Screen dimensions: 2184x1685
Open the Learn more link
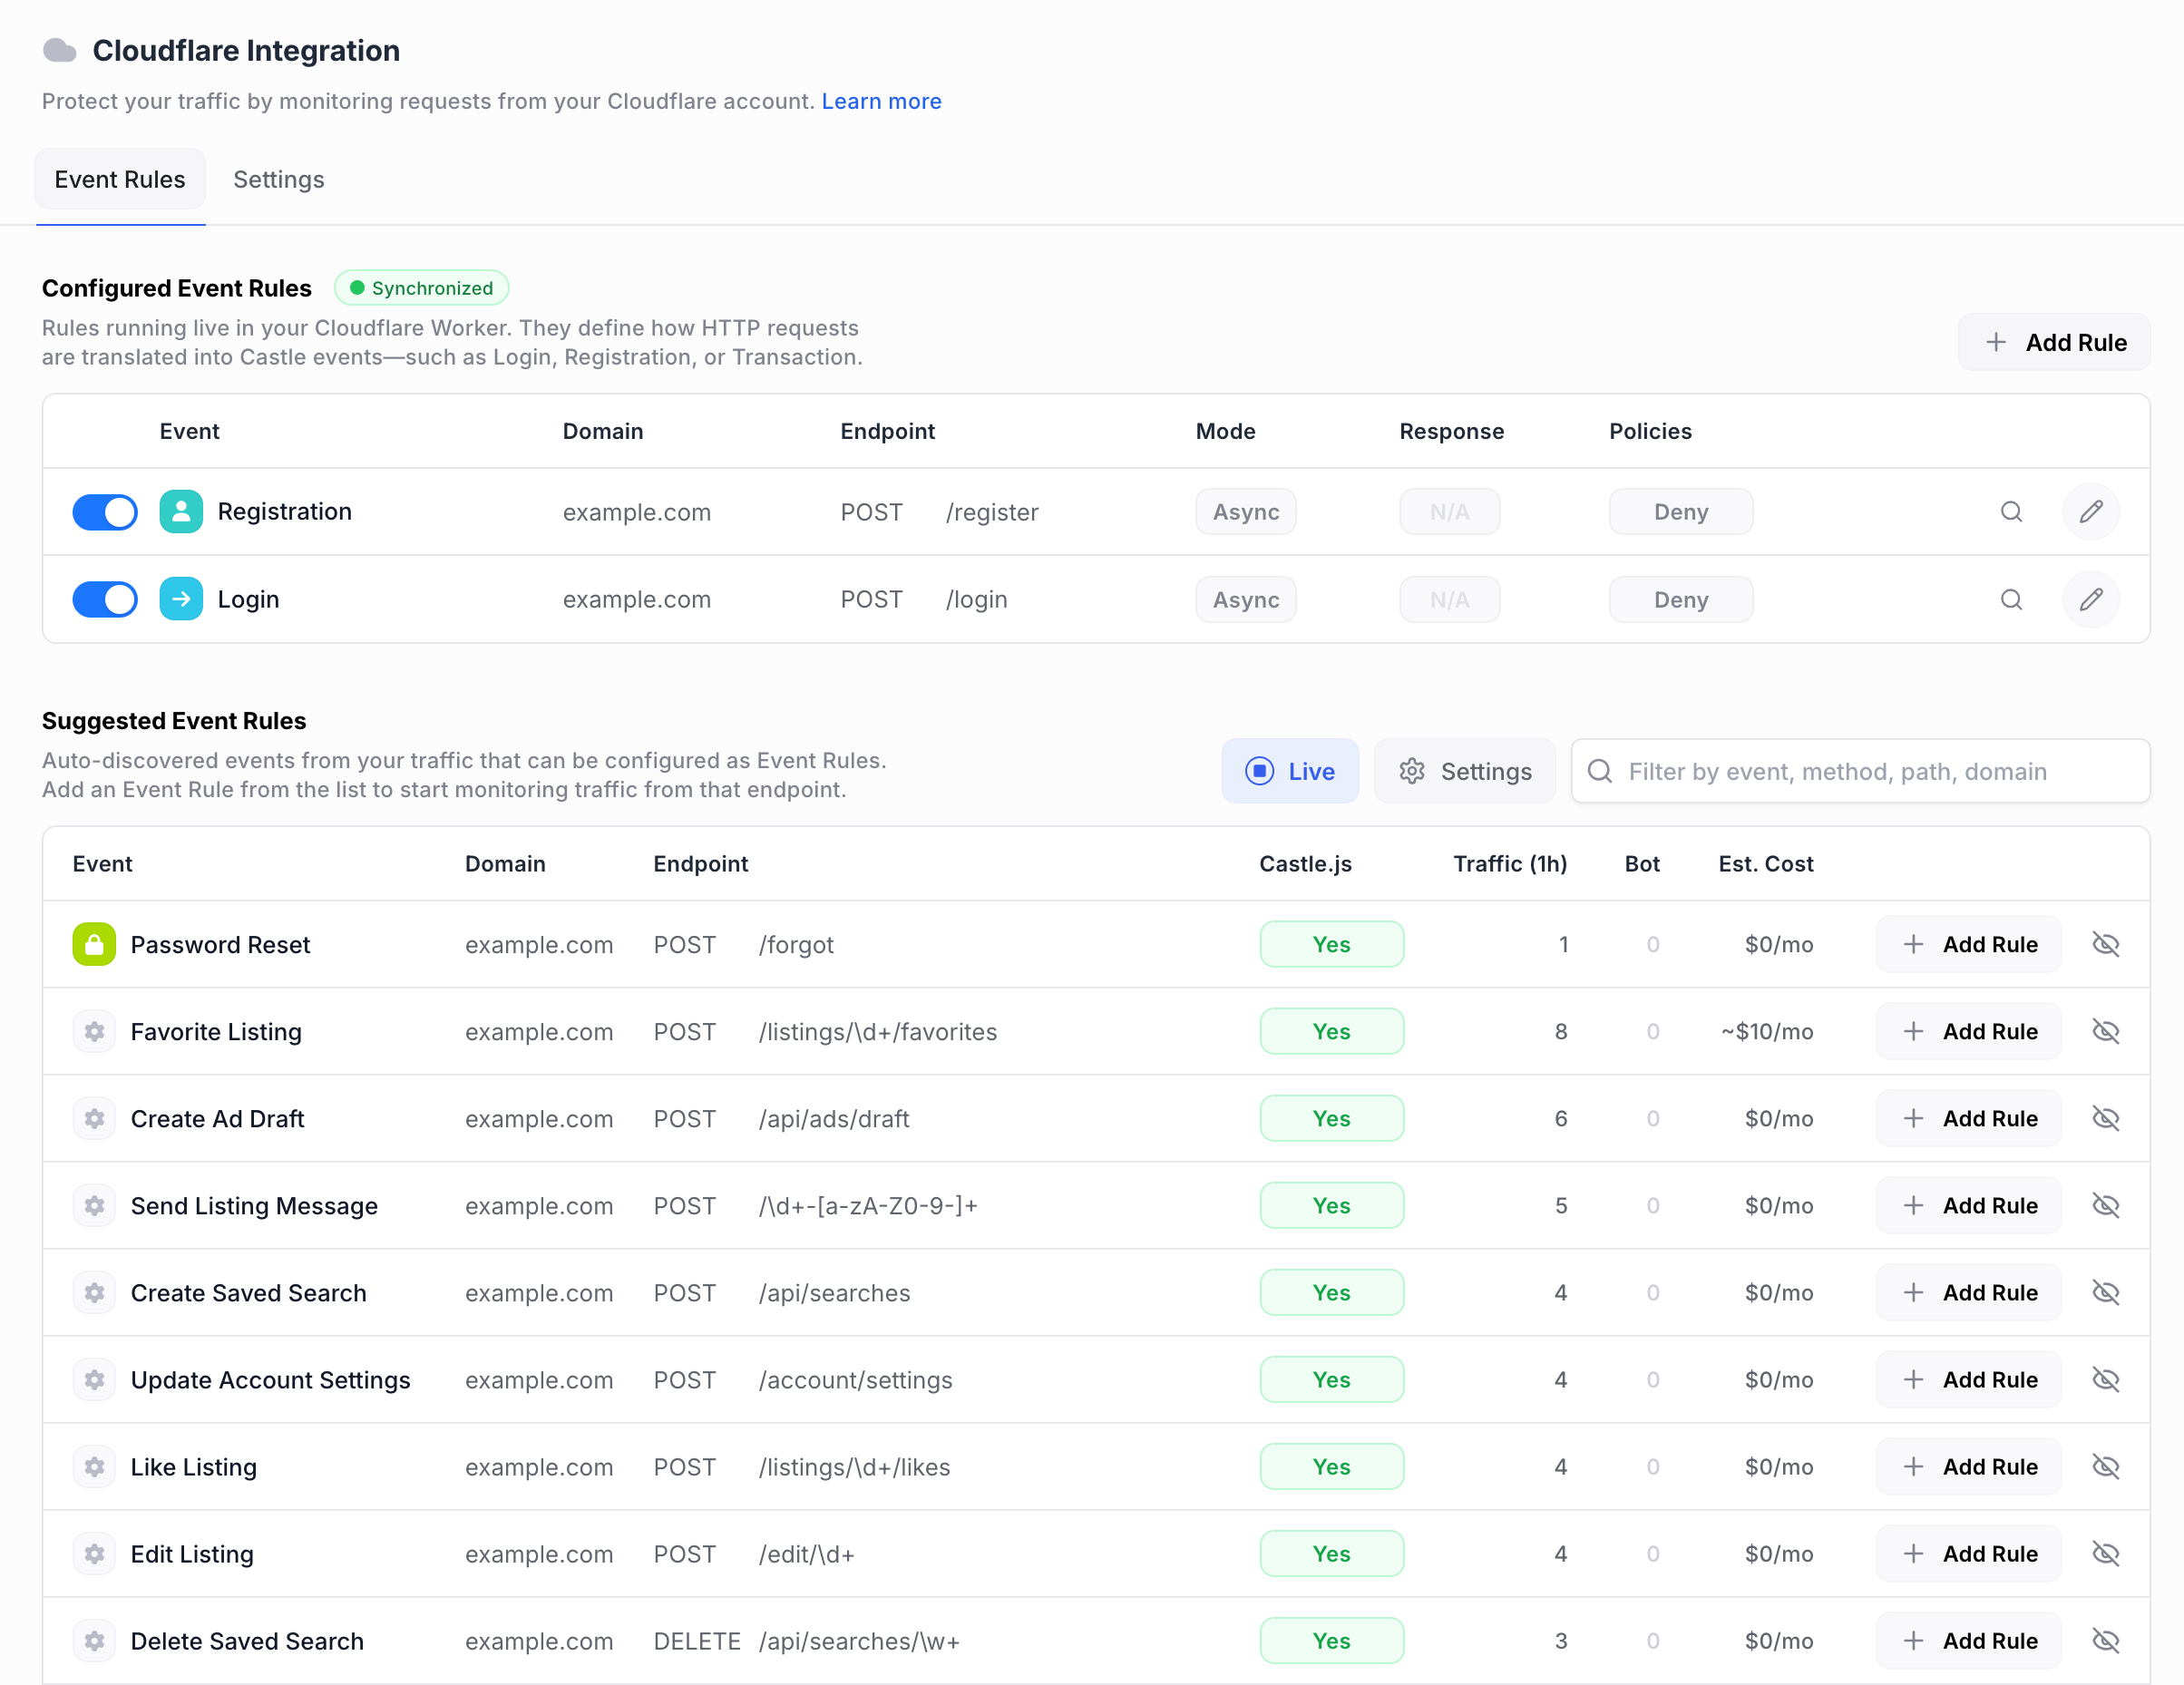coord(881,101)
